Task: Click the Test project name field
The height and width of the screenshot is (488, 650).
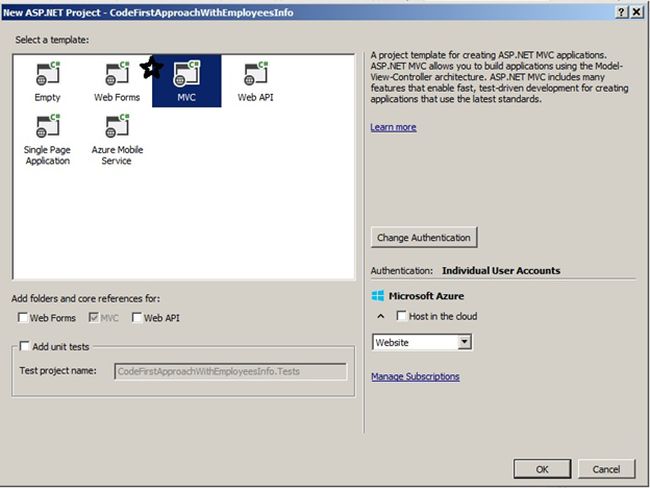Action: pyautogui.click(x=230, y=371)
